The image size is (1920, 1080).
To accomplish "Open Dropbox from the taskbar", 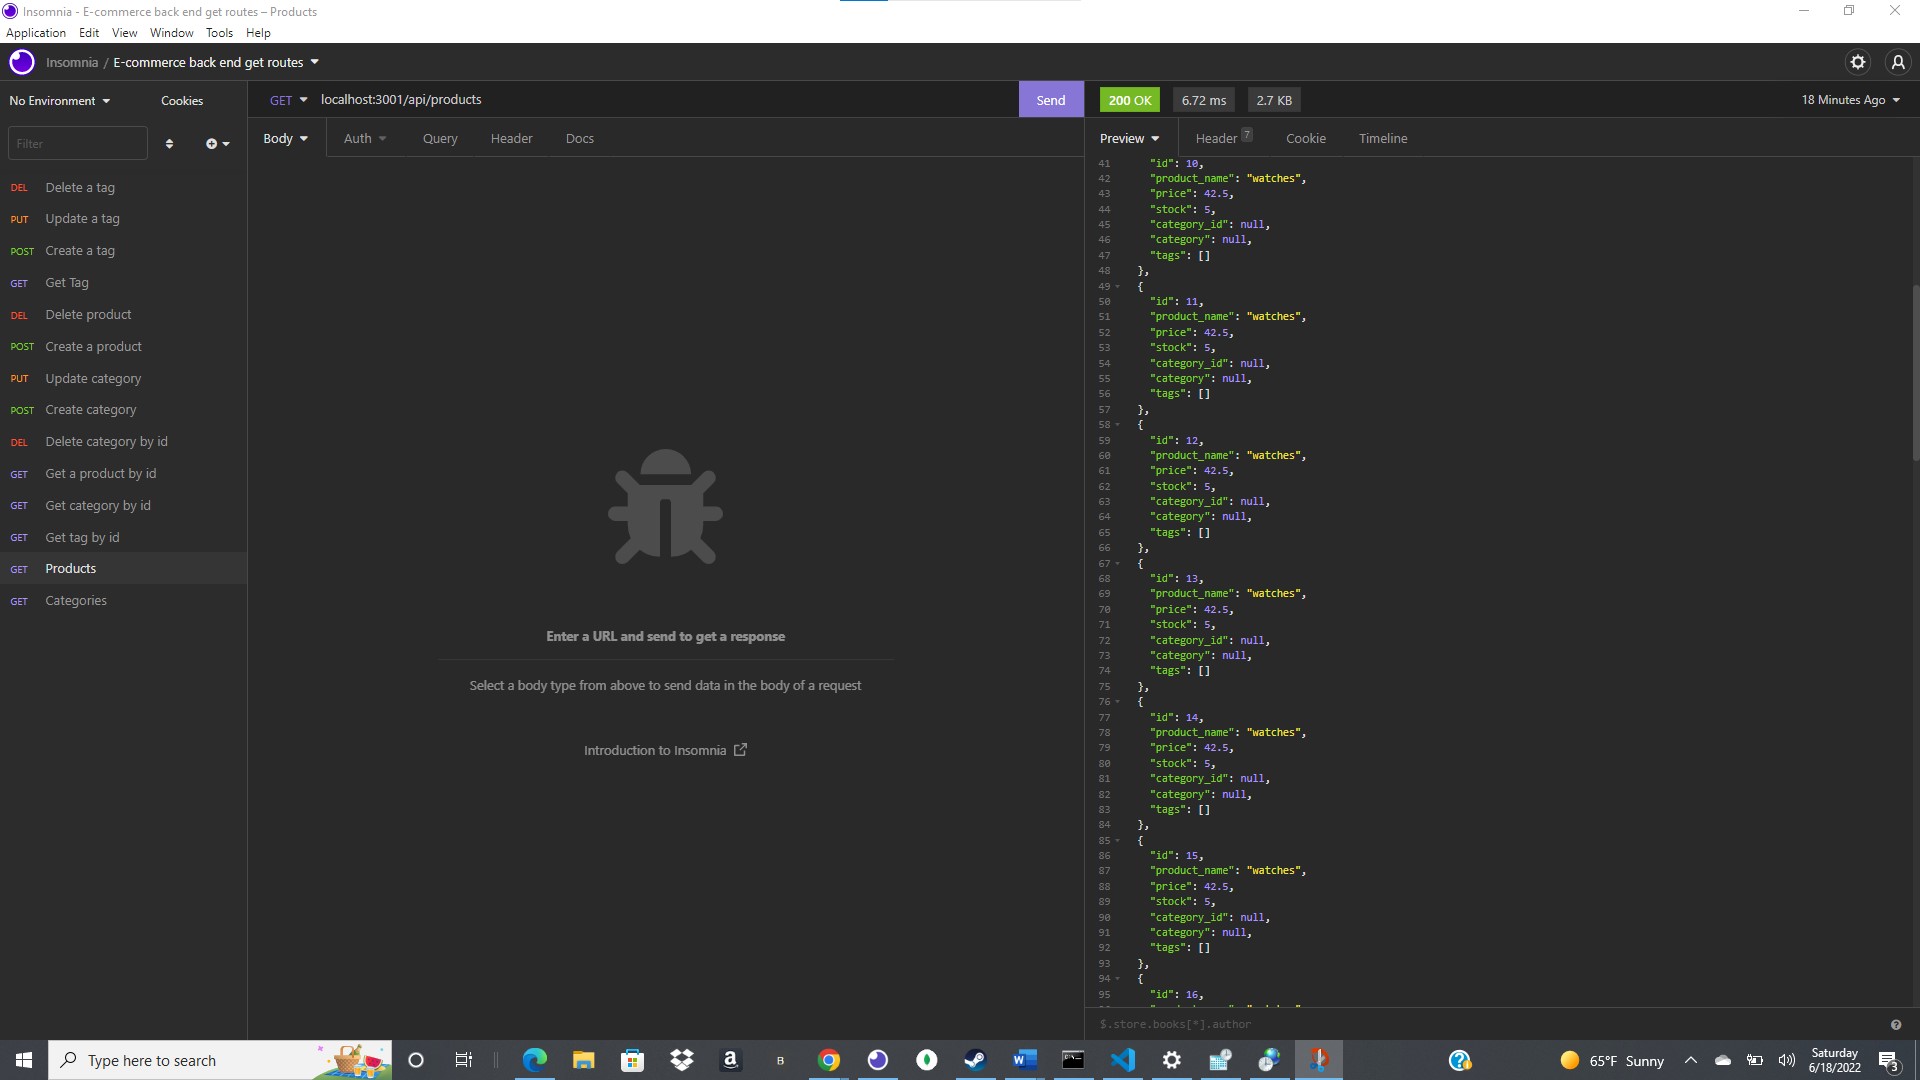I will [x=682, y=1060].
